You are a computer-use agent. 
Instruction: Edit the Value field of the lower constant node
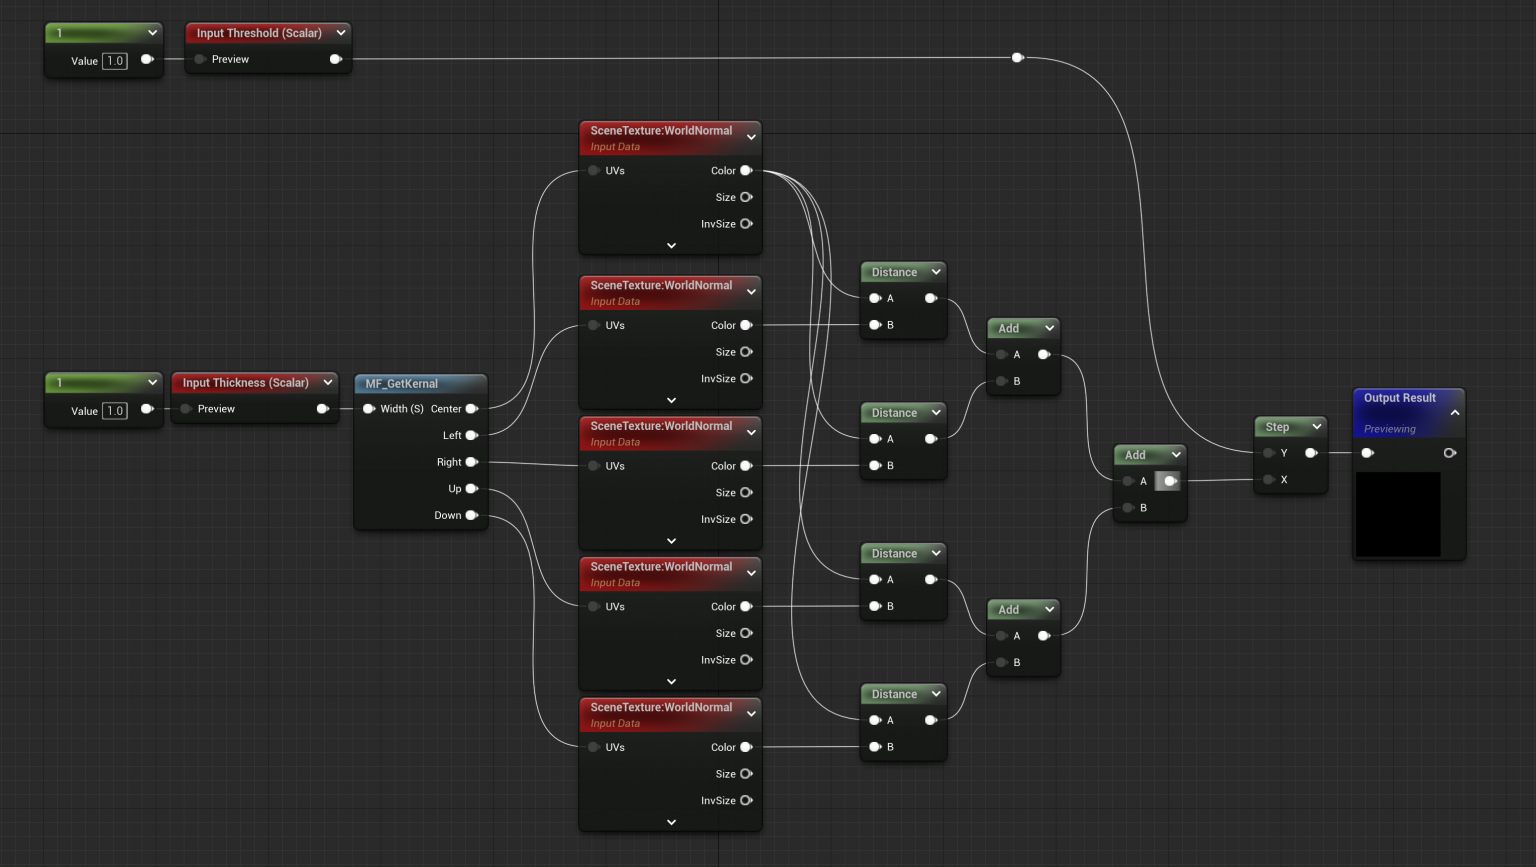114,410
